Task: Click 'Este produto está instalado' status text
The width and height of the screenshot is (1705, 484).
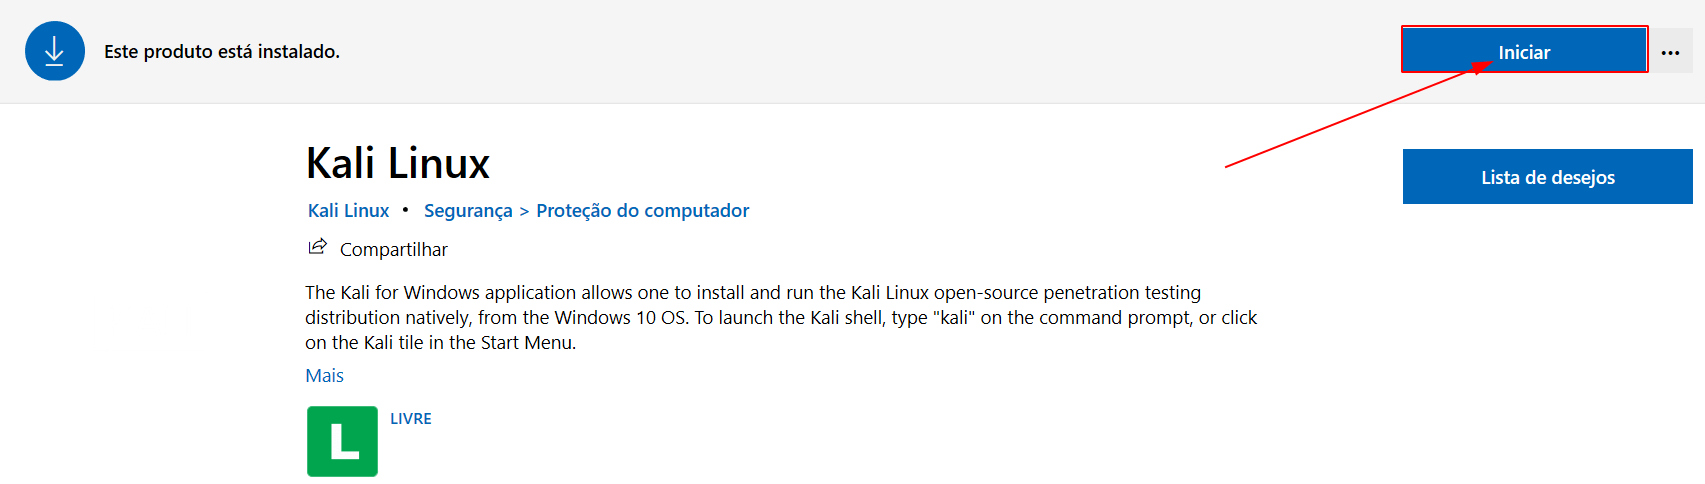Action: [222, 51]
